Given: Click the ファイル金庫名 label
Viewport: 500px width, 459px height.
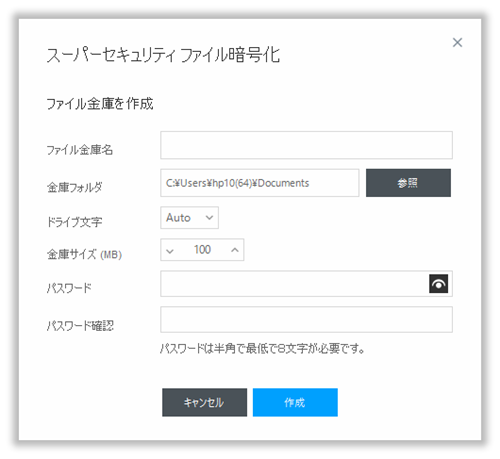Looking at the screenshot, I should point(80,150).
